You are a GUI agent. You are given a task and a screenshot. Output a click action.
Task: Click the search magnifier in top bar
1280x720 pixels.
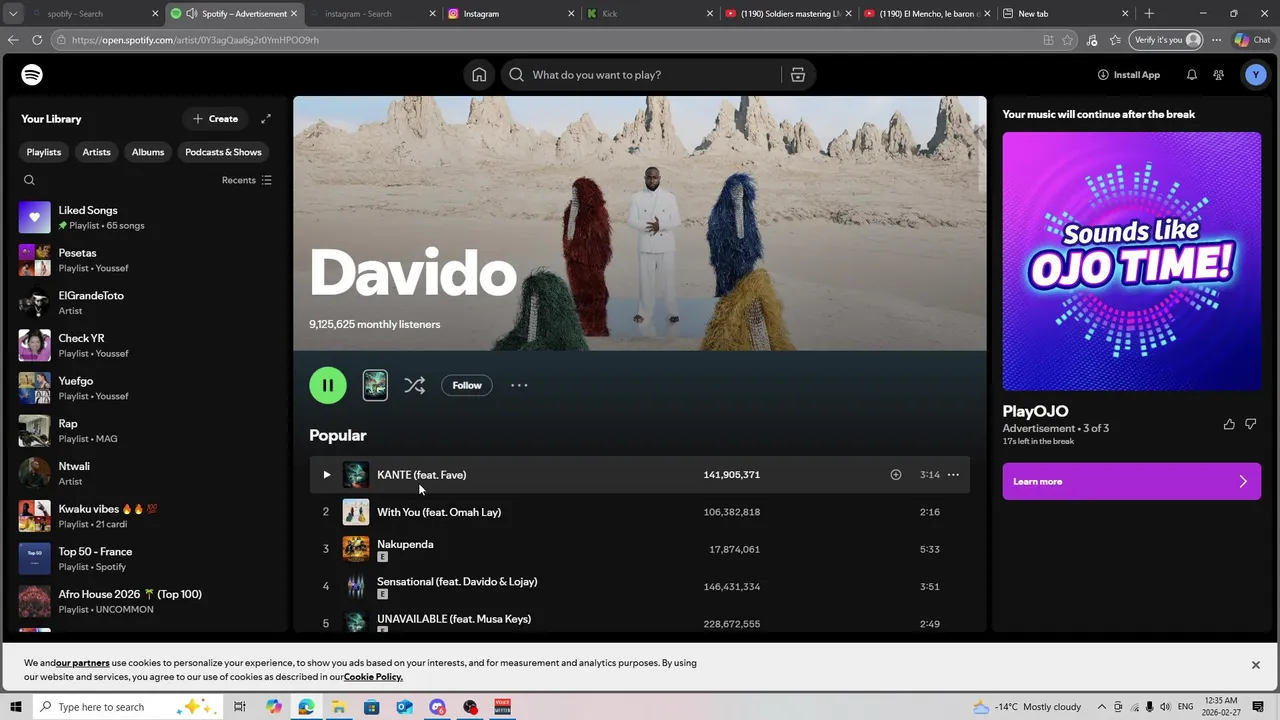coord(516,75)
